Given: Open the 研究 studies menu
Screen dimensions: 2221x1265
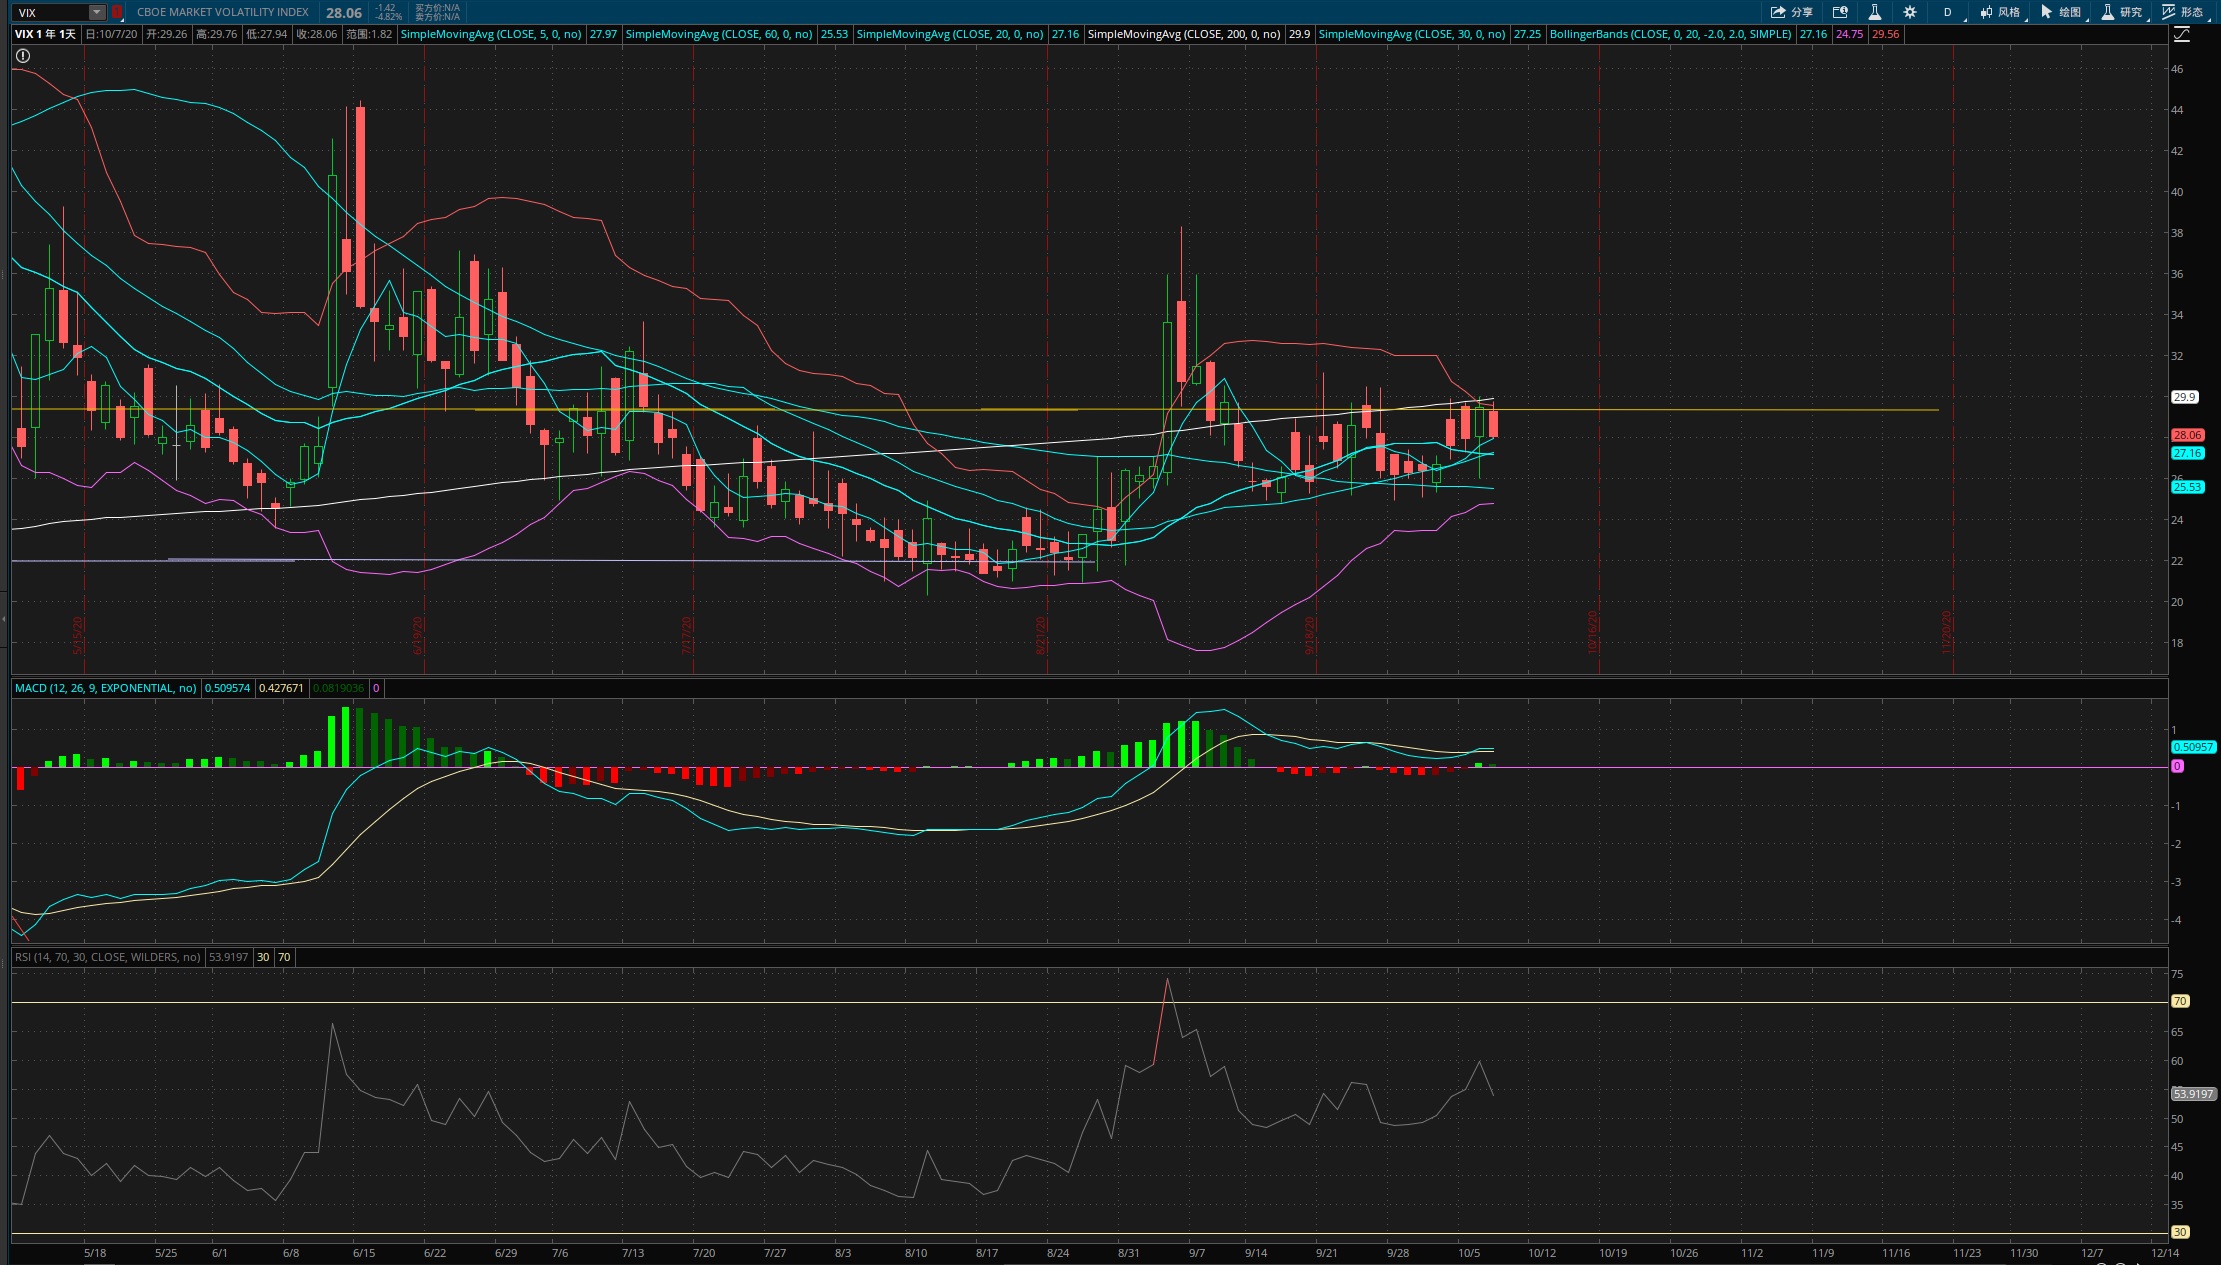Looking at the screenshot, I should point(2122,12).
